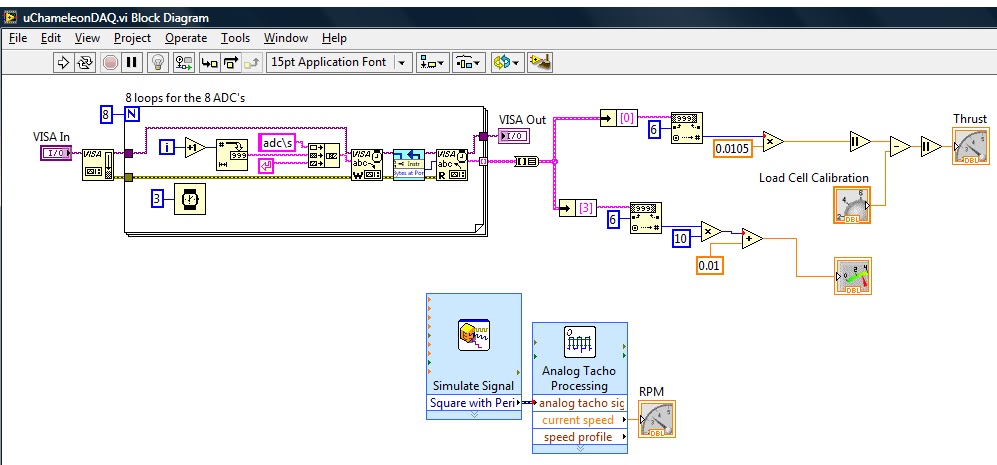Image resolution: width=997 pixels, height=465 pixels.
Task: Select the Subtract function node
Action: tap(900, 146)
